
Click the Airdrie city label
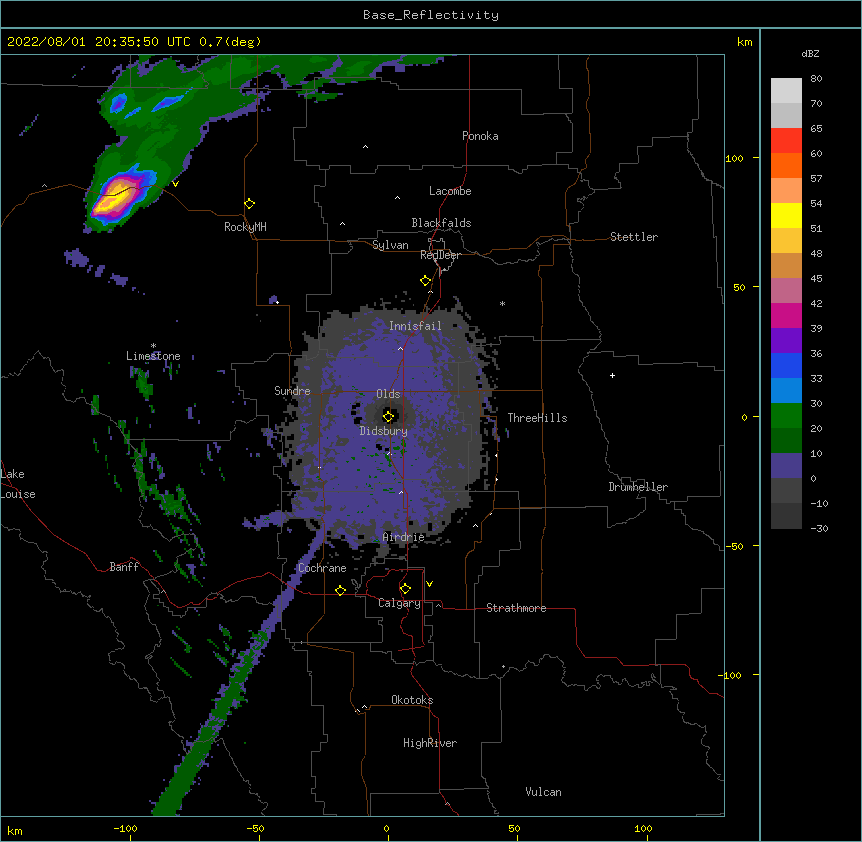404,537
